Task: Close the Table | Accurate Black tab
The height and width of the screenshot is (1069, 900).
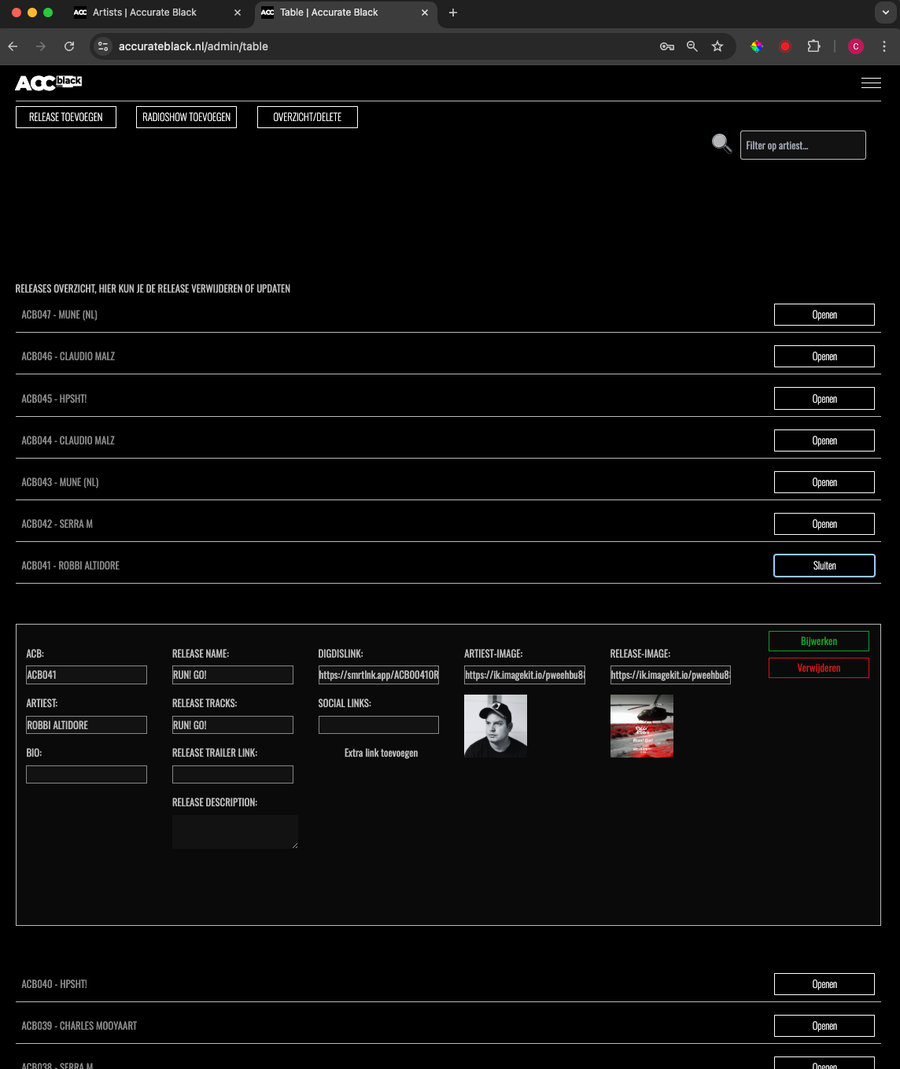Action: (x=424, y=12)
